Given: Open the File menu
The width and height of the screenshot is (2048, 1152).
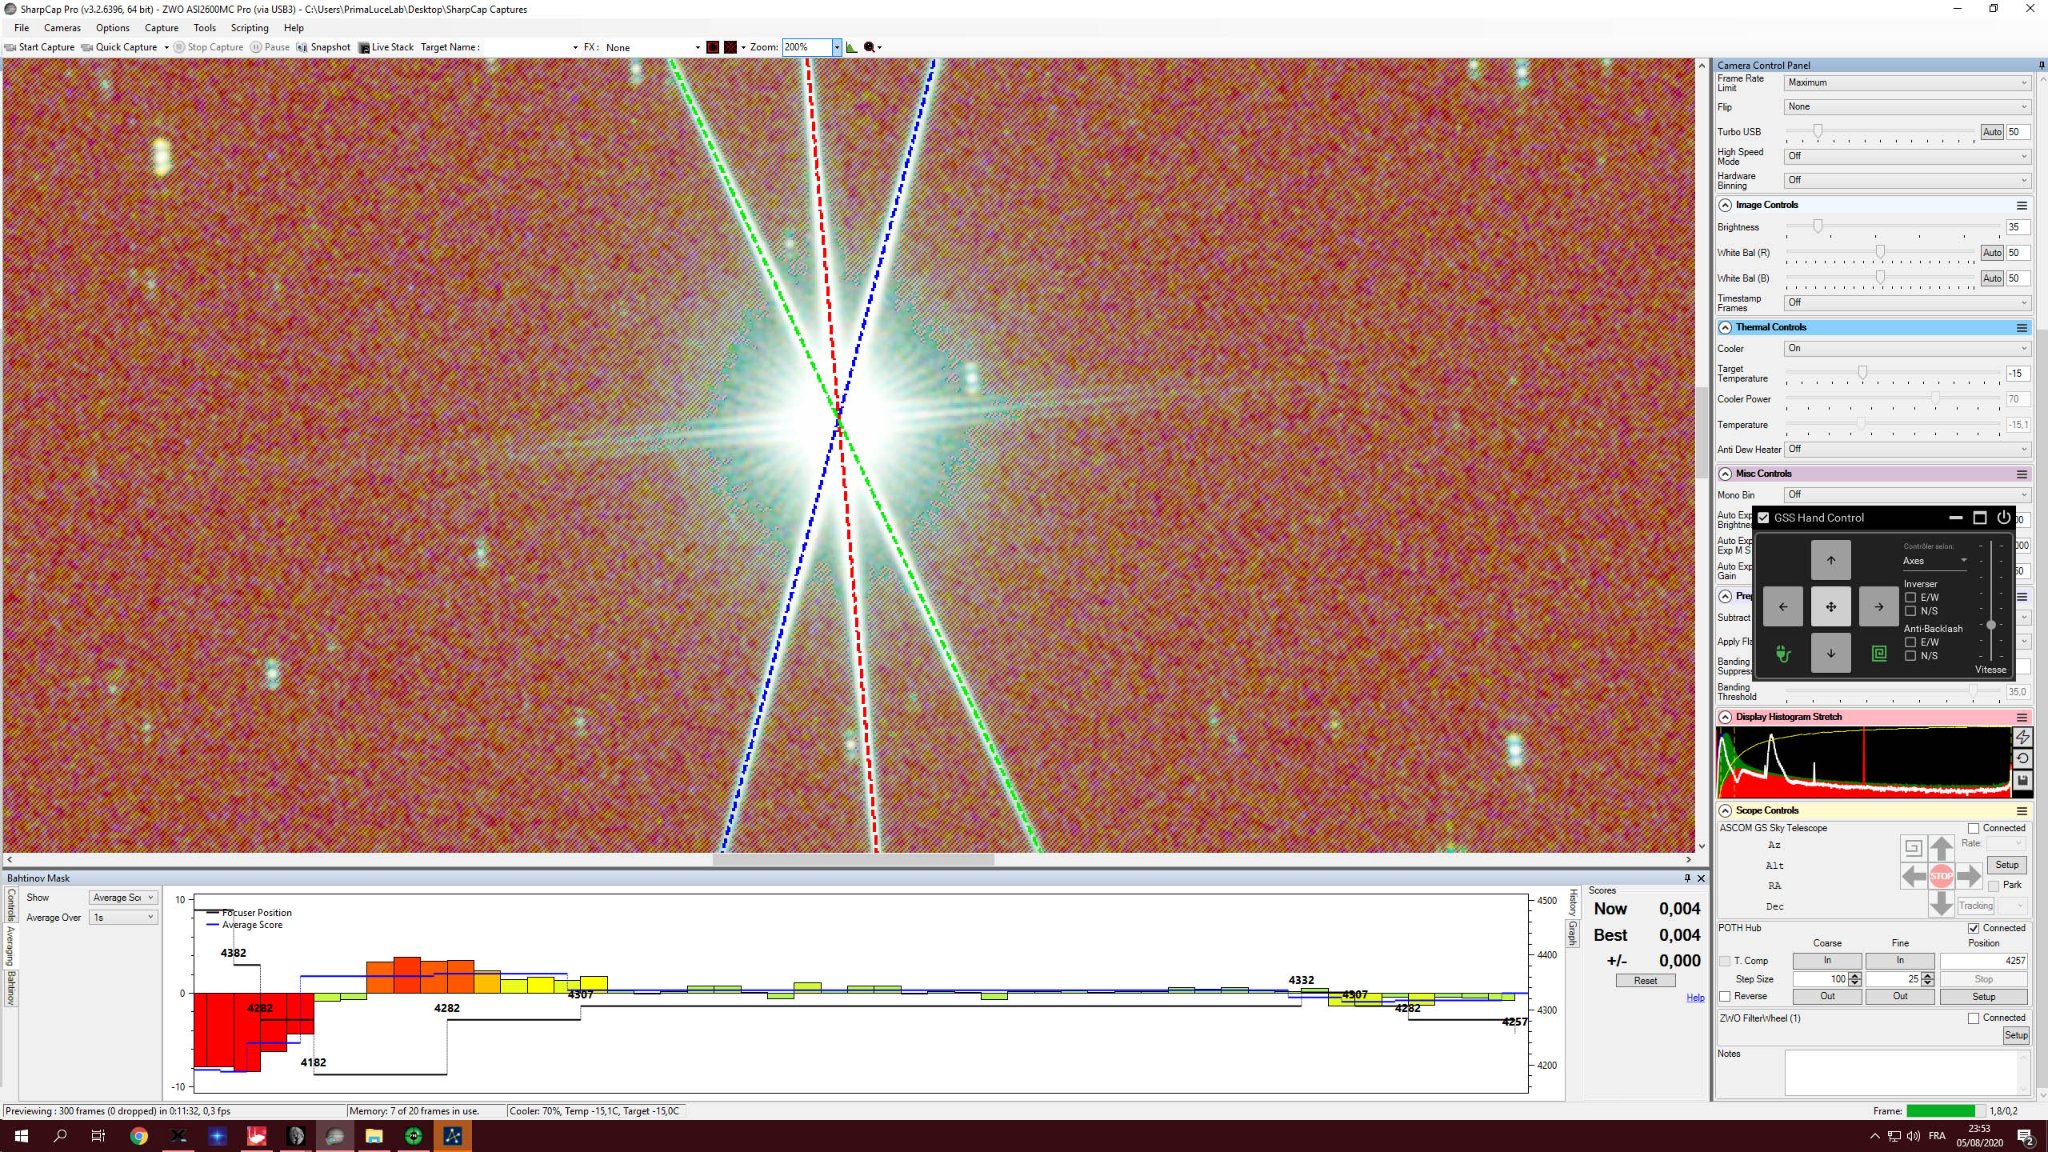Looking at the screenshot, I should [21, 28].
